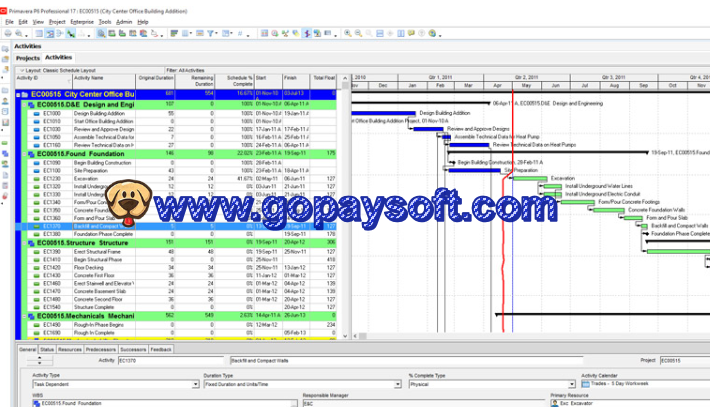Open the File menu
The image size is (710, 407).
[9, 22]
